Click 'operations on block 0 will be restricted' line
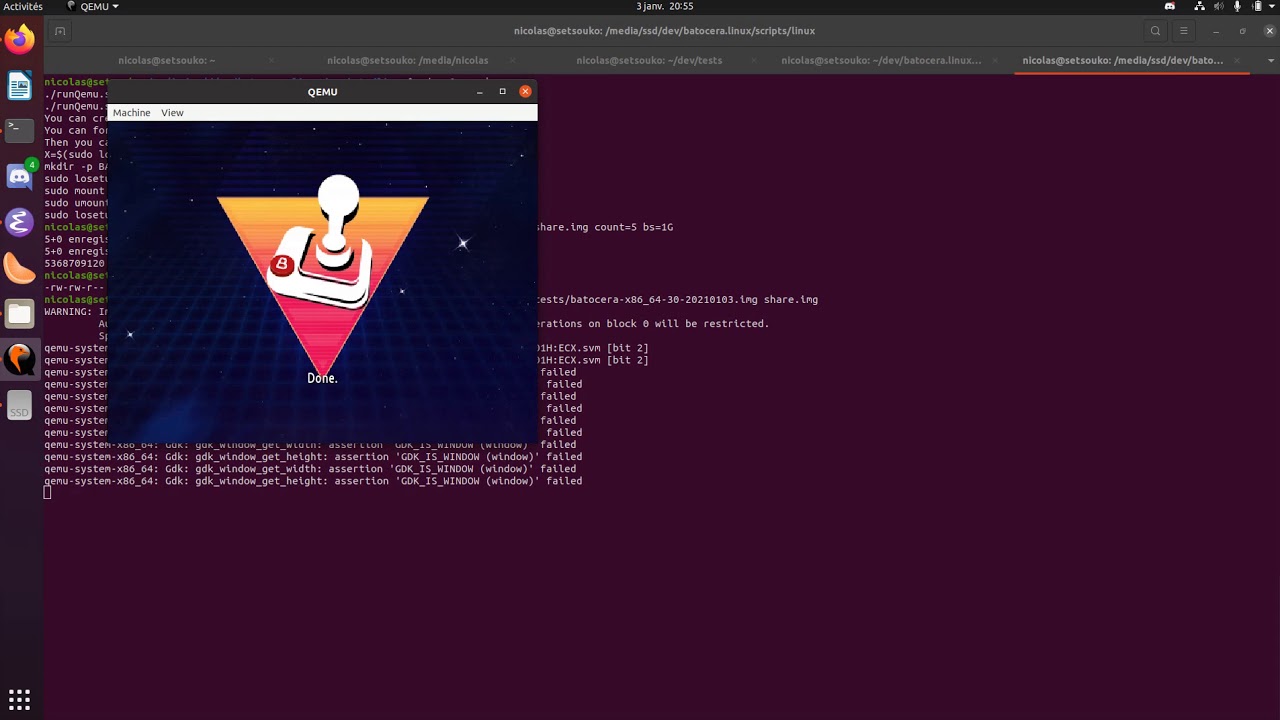Image resolution: width=1280 pixels, height=720 pixels. [x=654, y=323]
